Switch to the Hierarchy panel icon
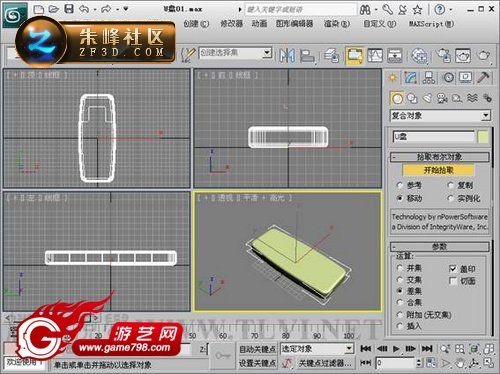 tap(429, 78)
